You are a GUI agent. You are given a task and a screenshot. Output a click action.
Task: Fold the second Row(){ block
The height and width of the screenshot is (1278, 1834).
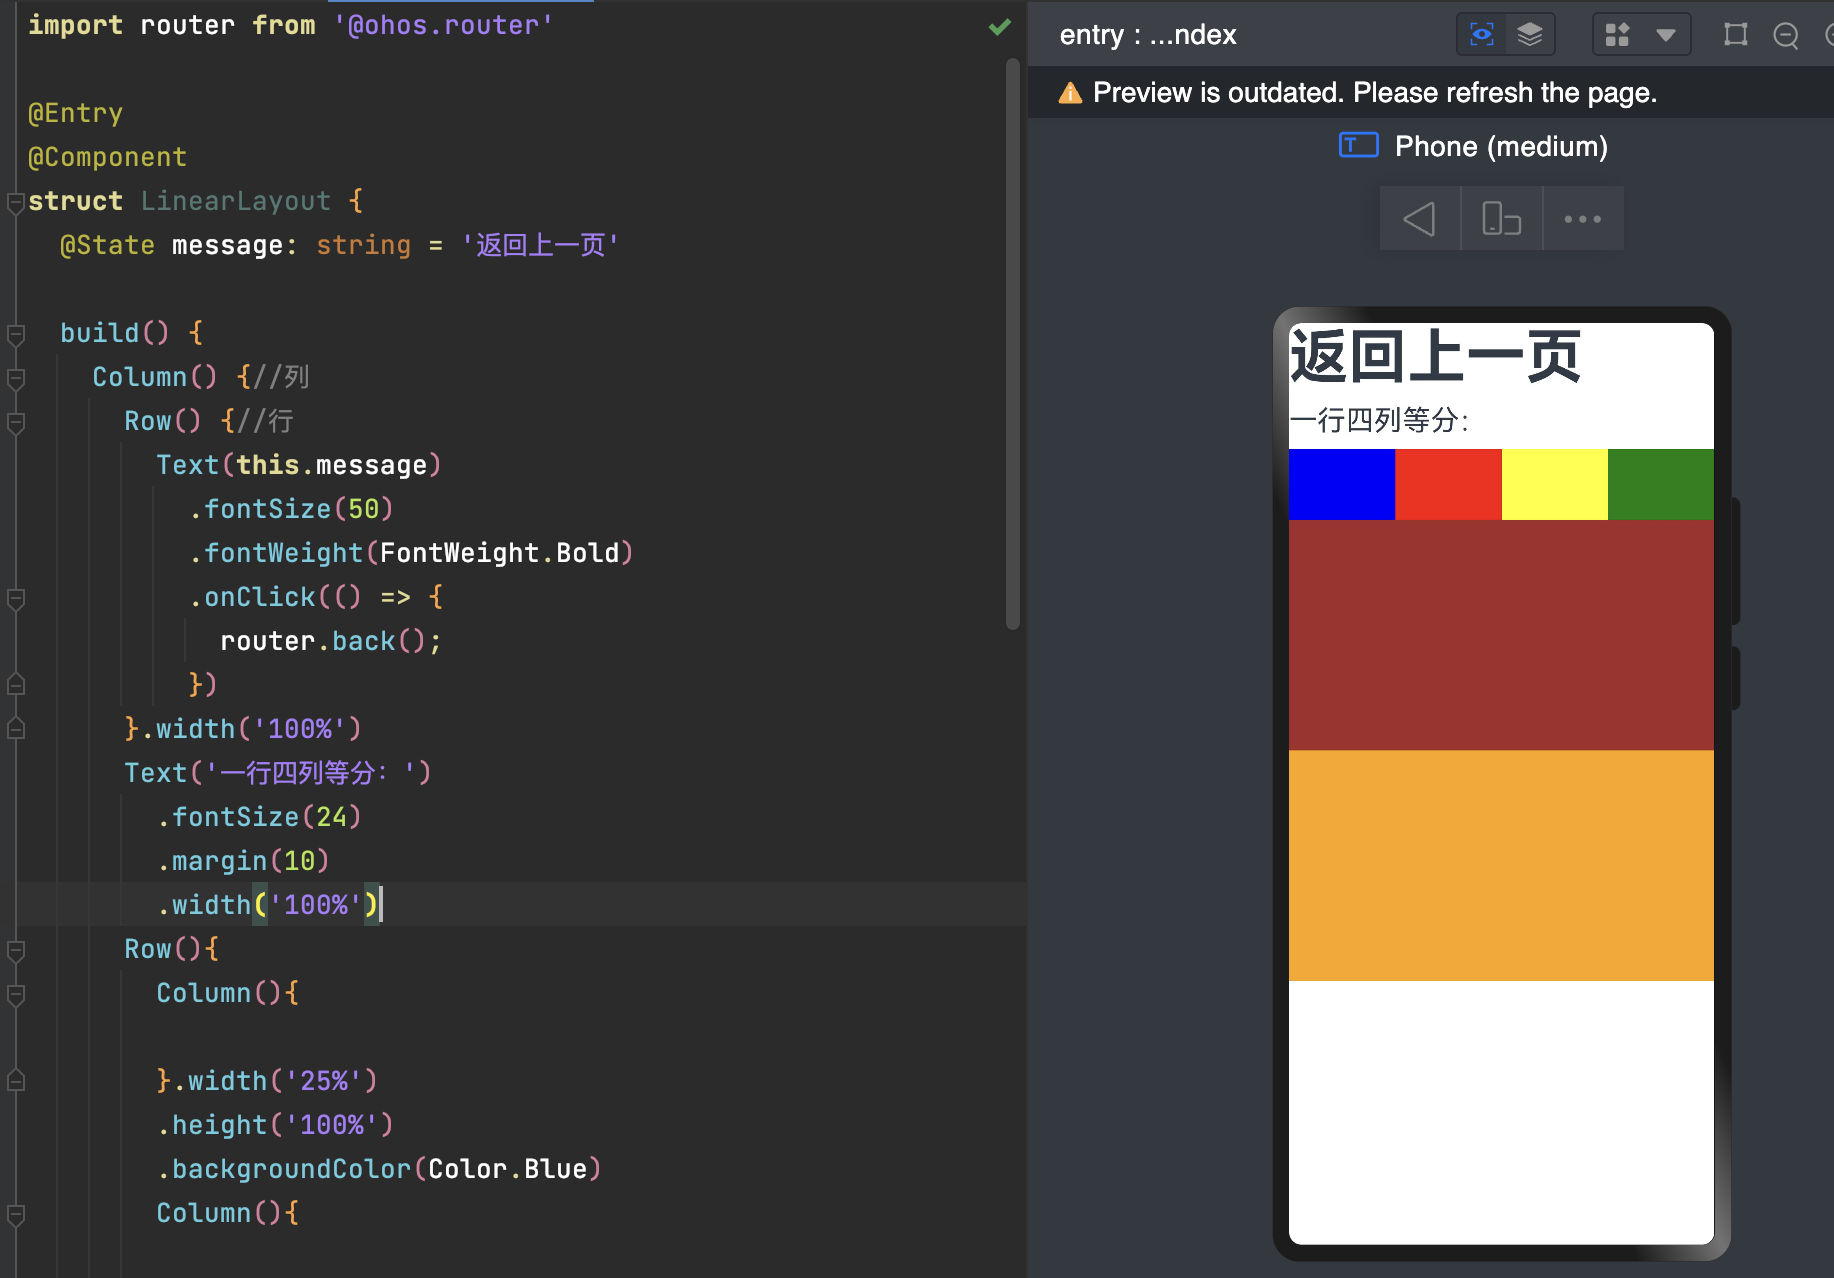coord(15,950)
